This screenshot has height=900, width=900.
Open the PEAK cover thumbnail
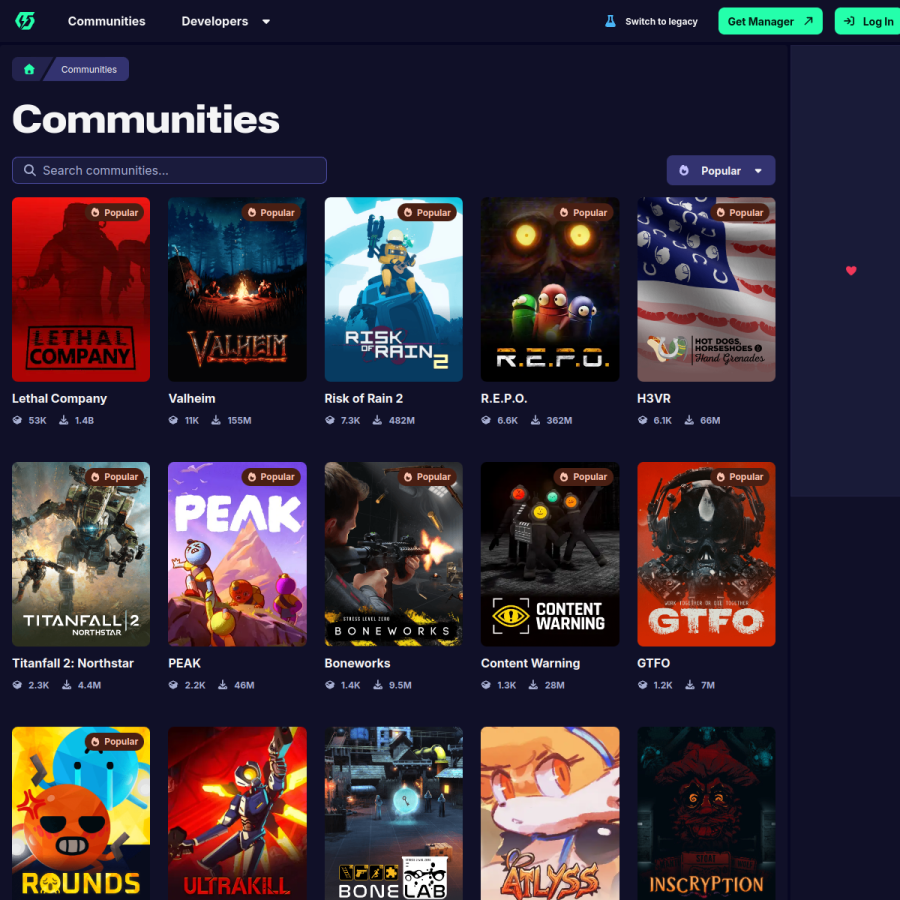coord(237,554)
